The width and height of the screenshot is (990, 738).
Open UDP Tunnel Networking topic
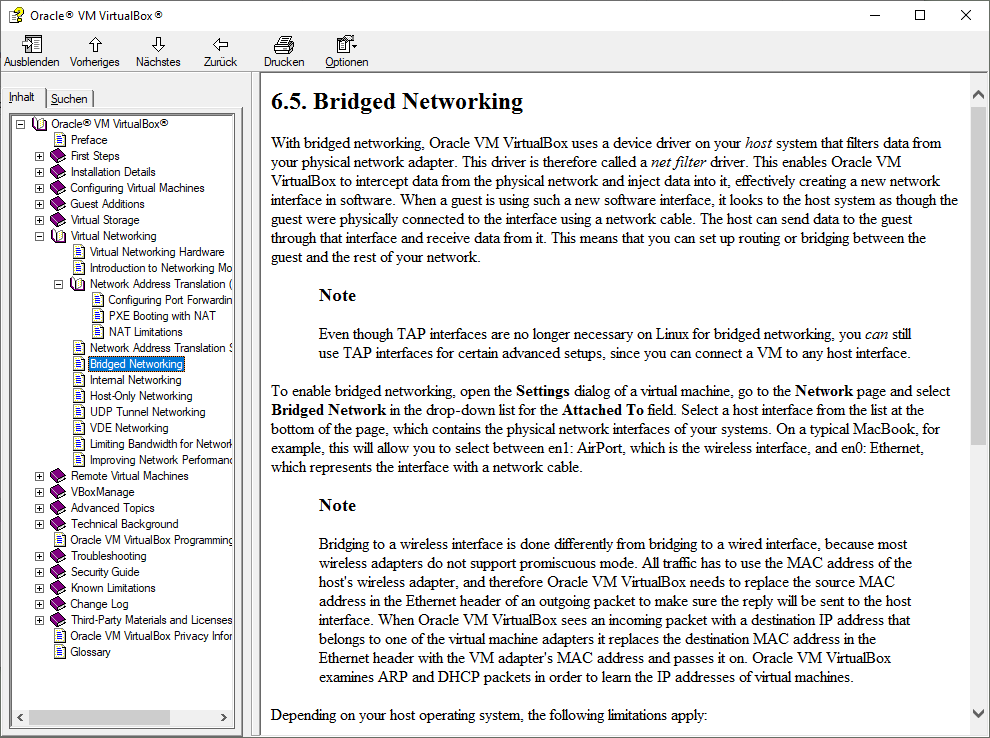point(147,412)
